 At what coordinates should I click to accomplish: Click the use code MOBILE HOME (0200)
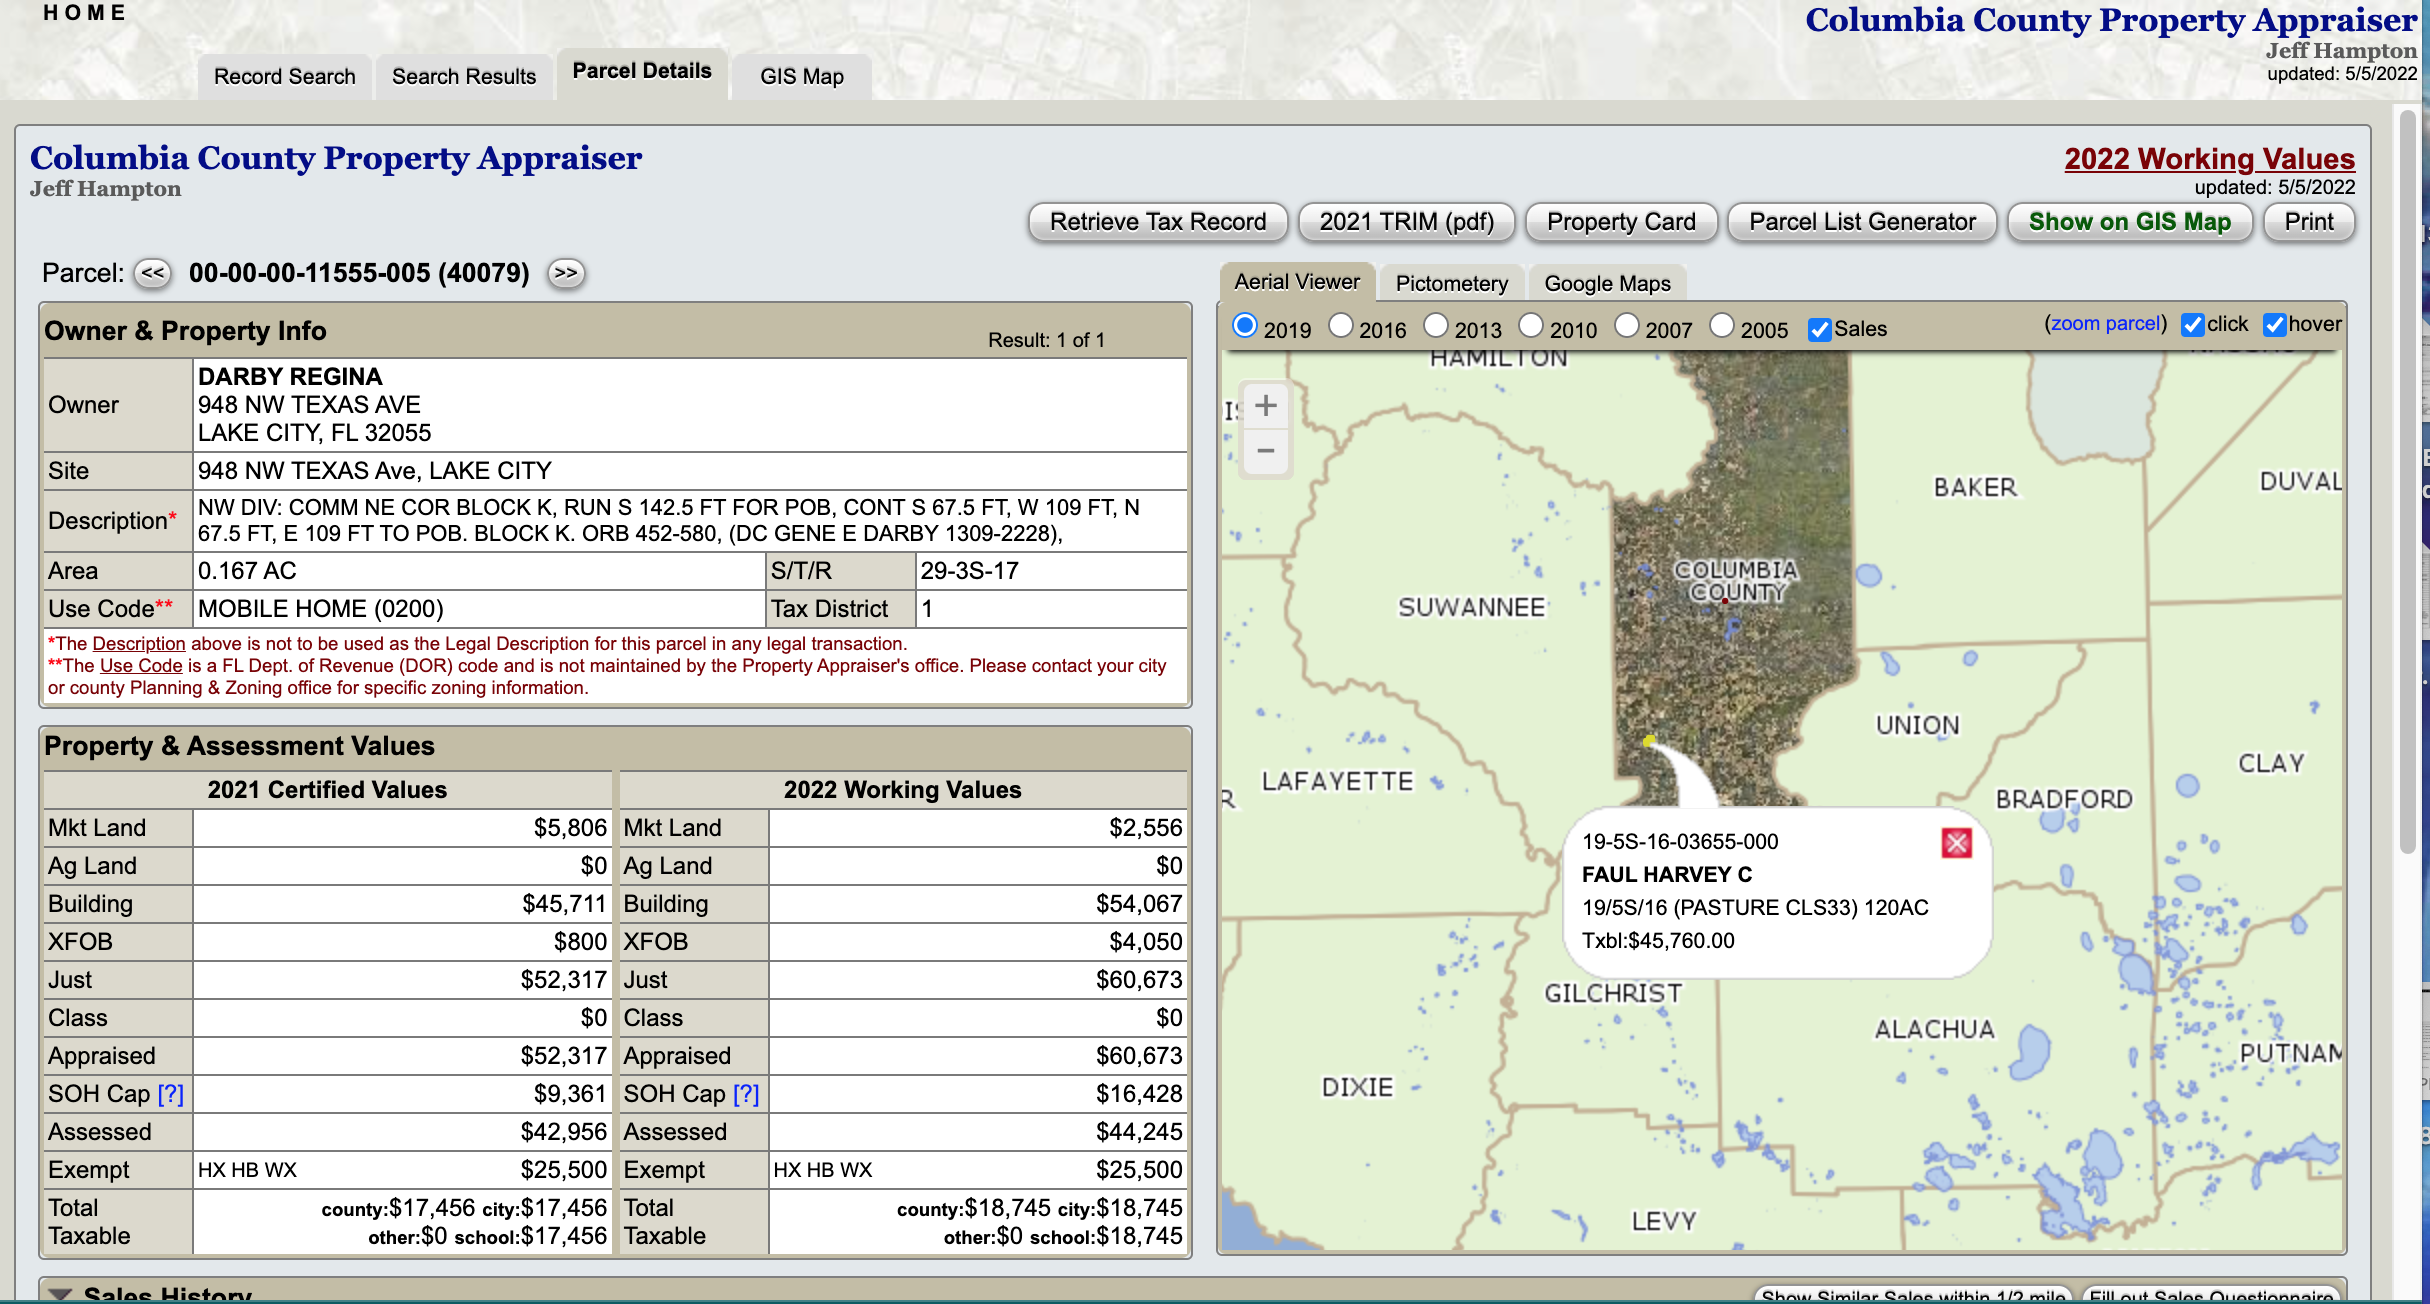coord(321,609)
